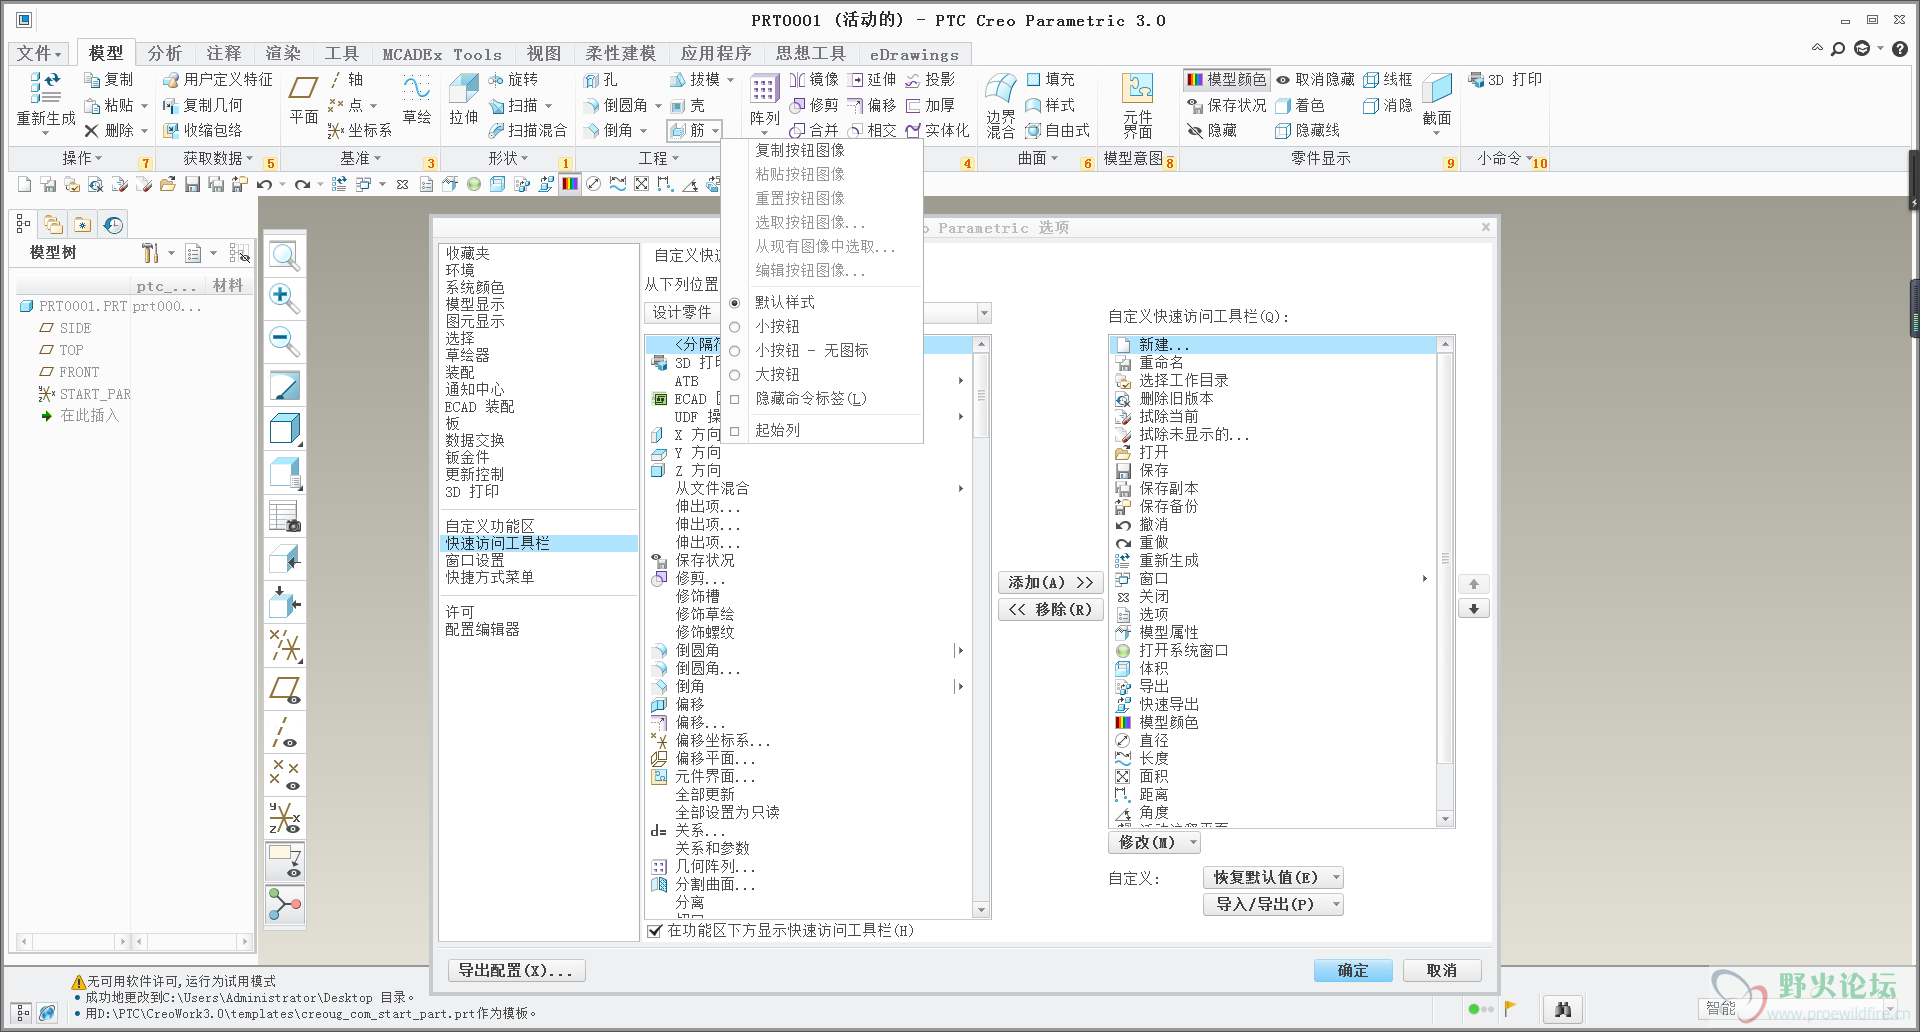Click the 阵列 pattern icon

764,90
